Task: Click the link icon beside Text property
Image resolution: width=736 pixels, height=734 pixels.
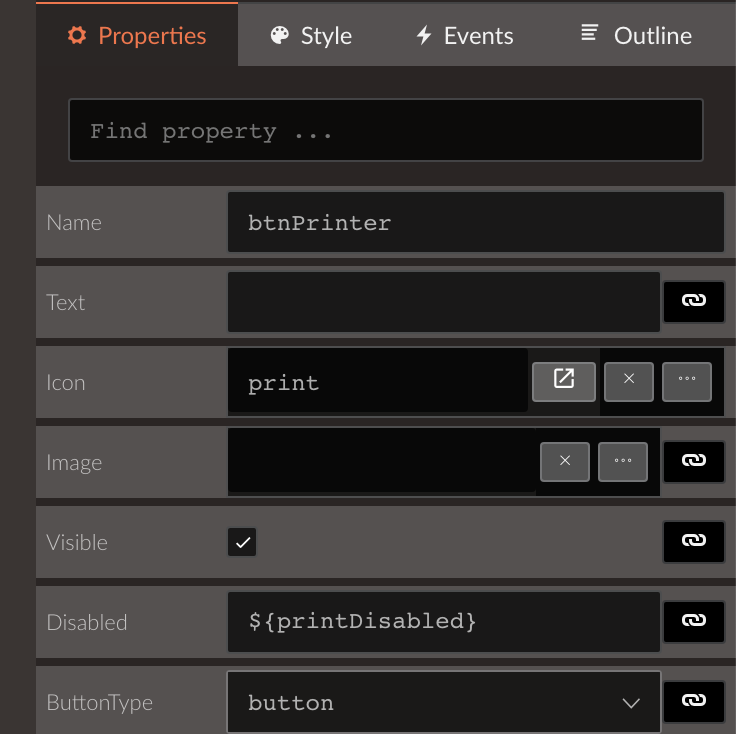Action: pos(693,301)
